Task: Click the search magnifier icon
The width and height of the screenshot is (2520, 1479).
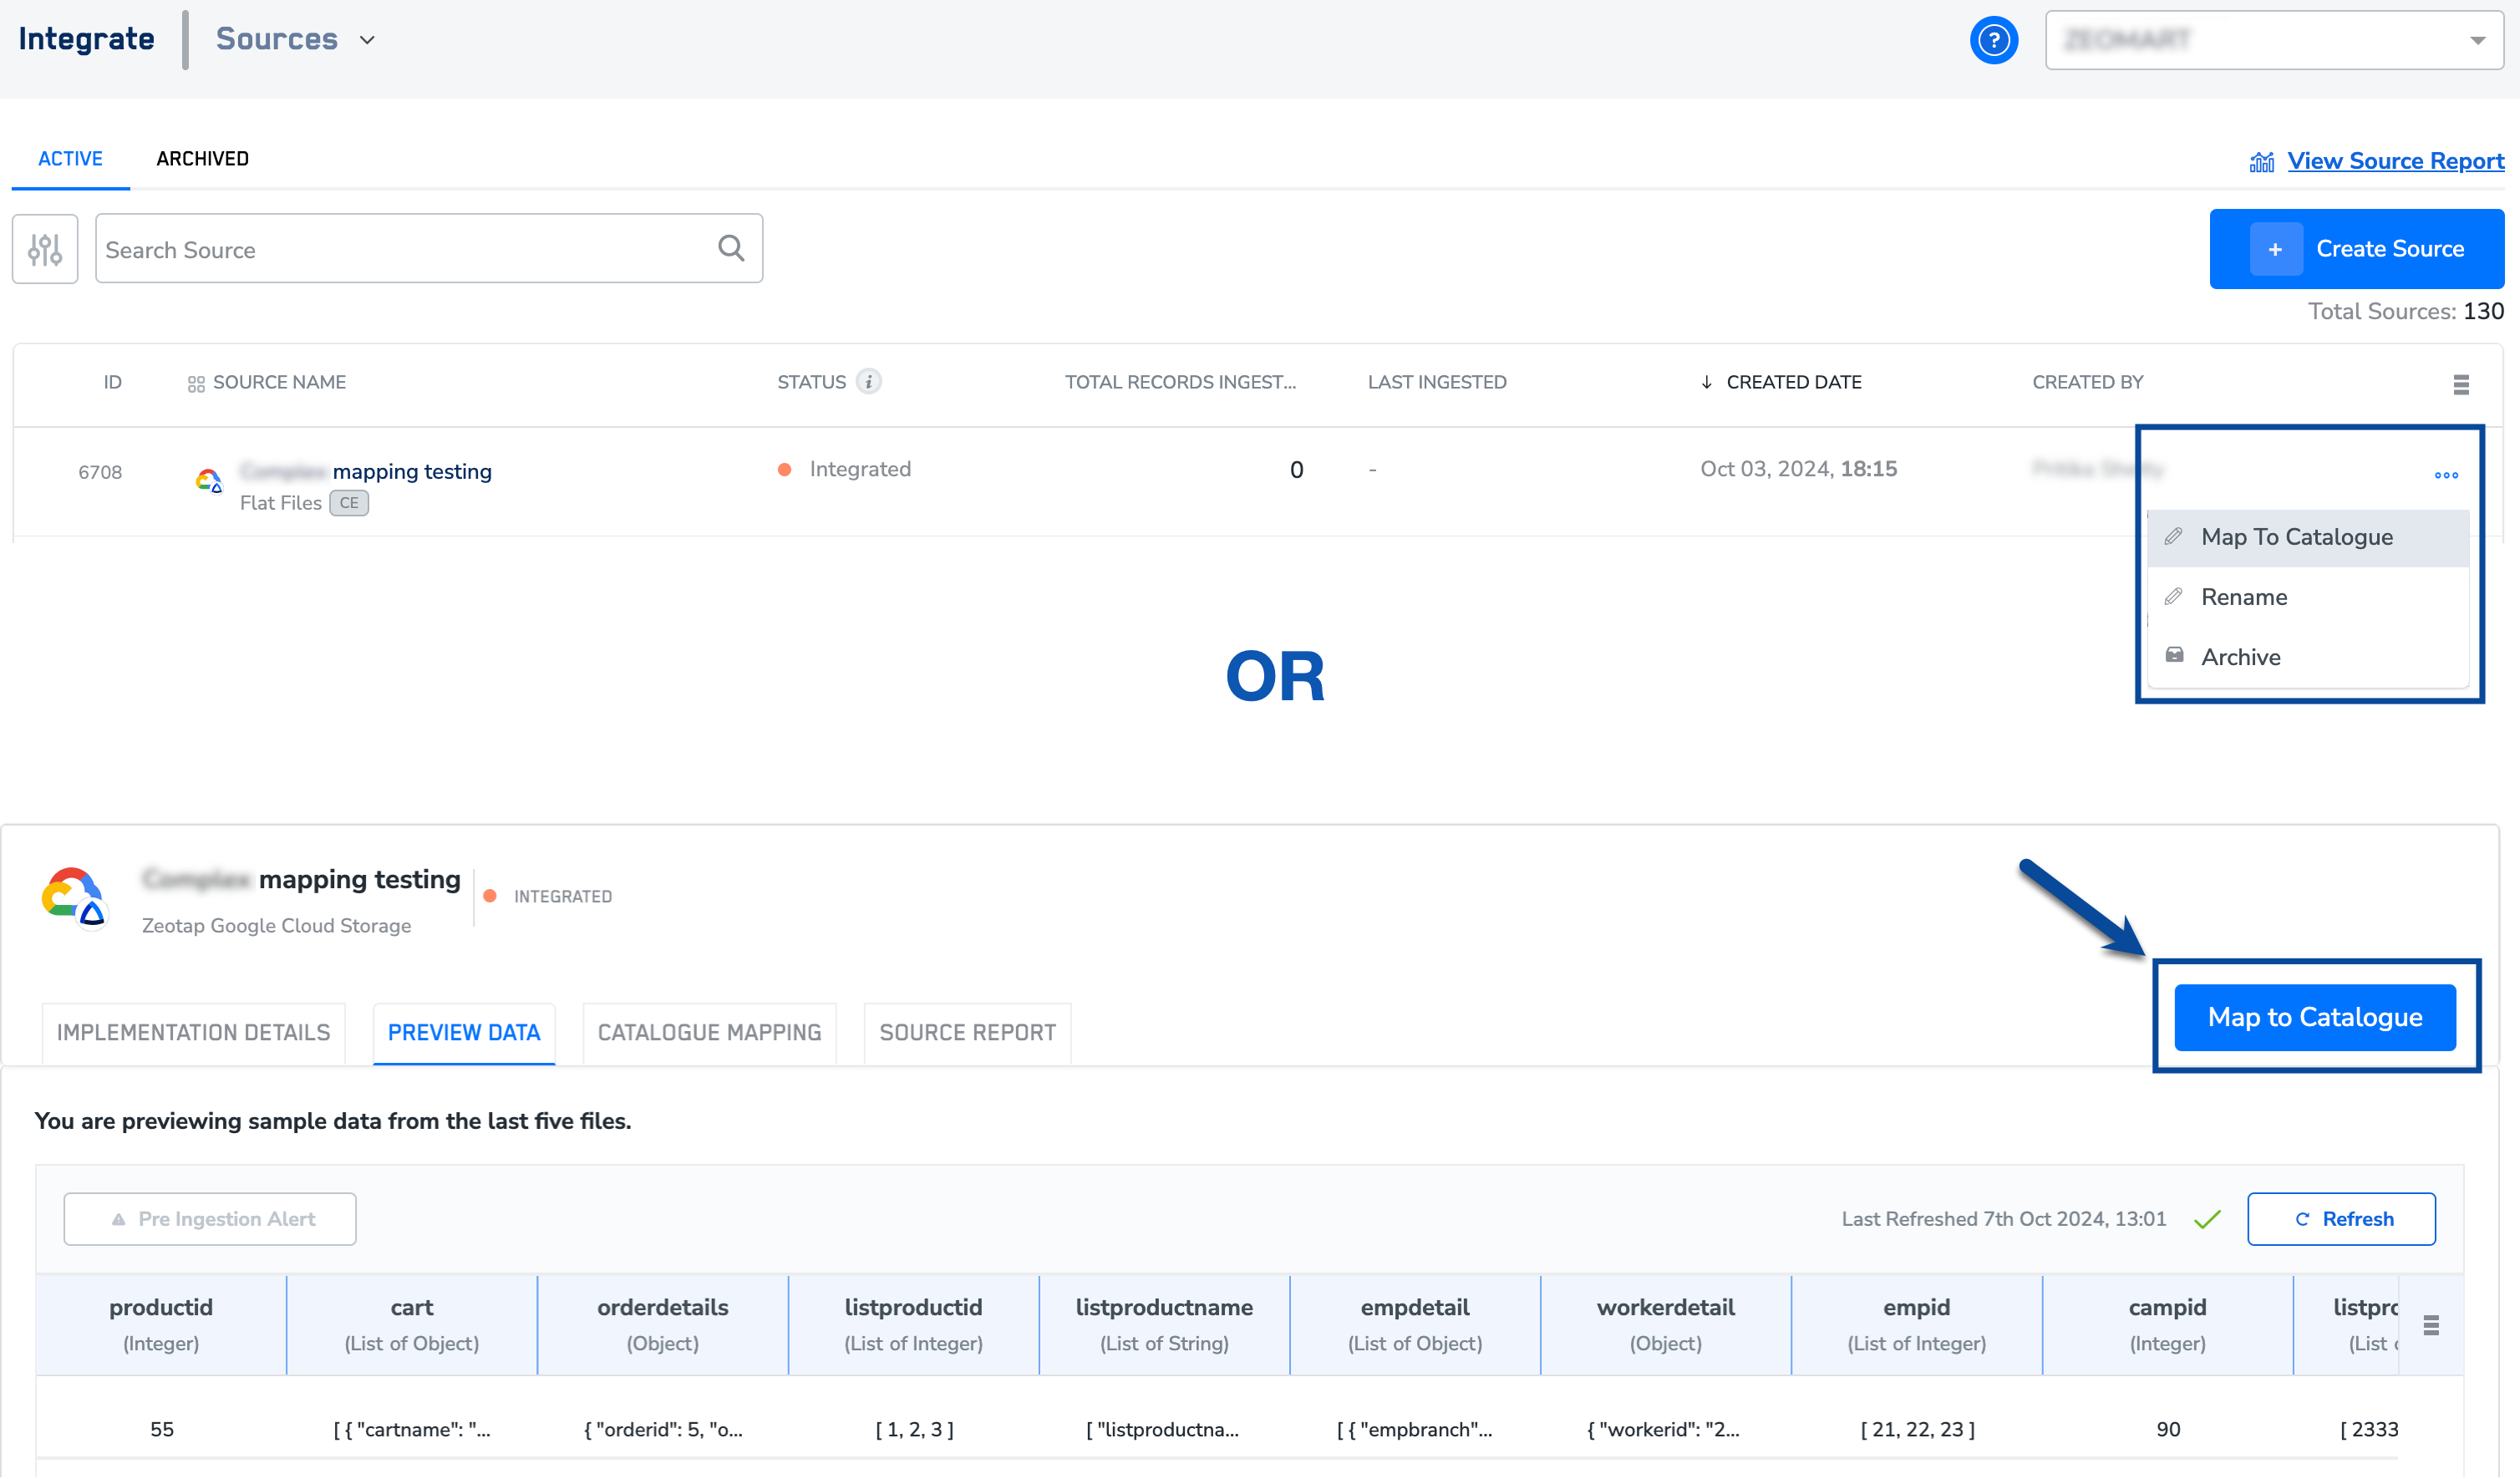Action: [731, 248]
